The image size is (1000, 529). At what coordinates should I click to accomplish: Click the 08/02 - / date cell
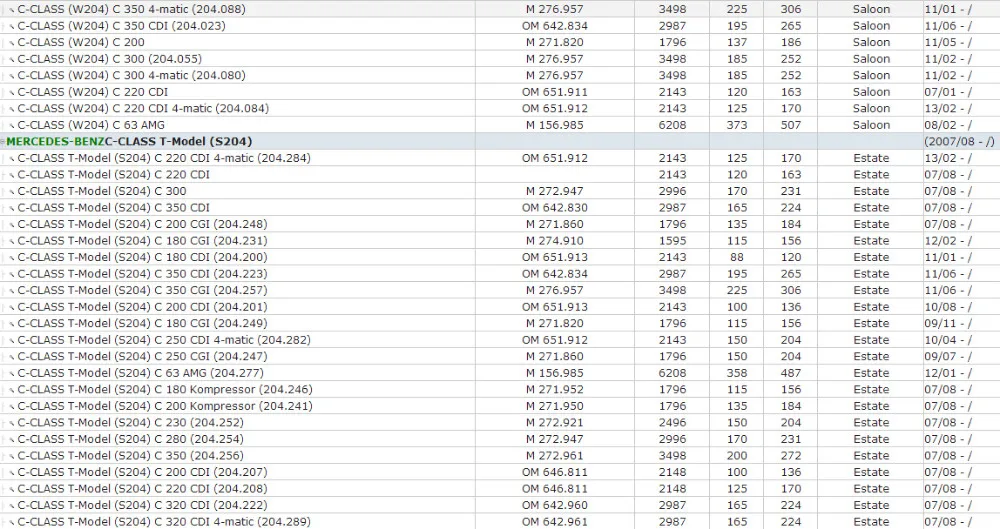pyautogui.click(x=948, y=125)
